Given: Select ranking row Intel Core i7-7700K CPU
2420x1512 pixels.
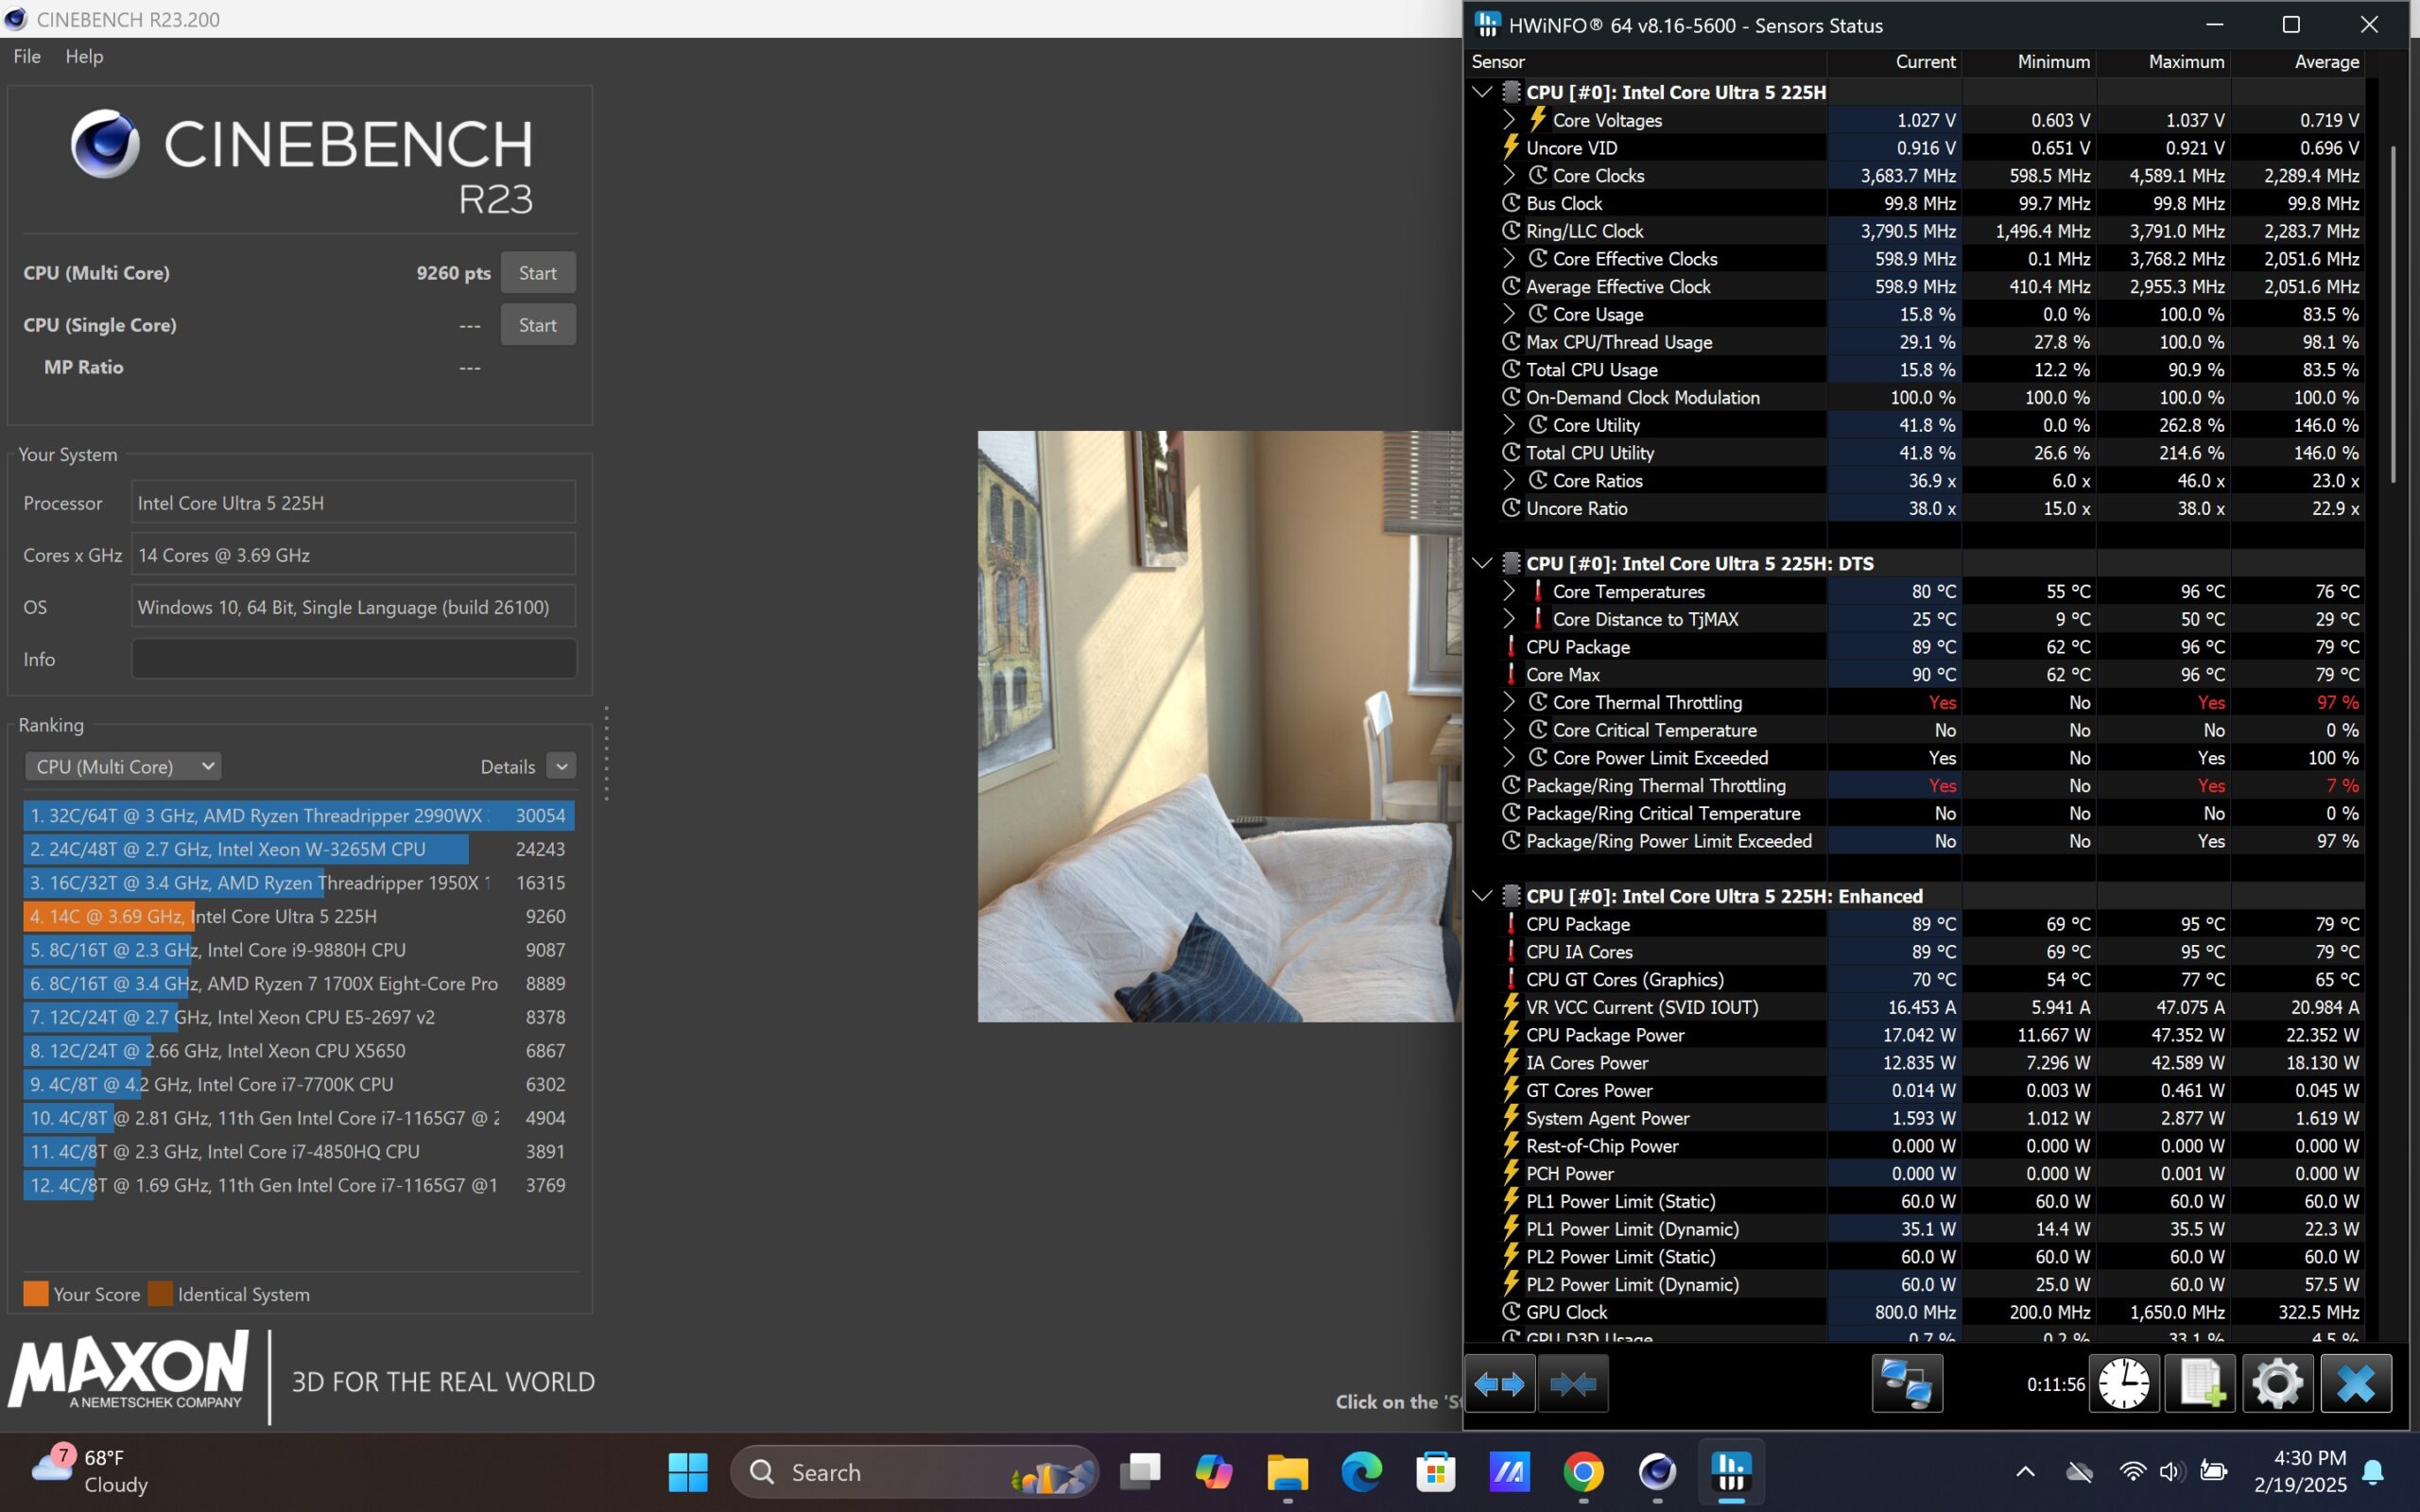Looking at the screenshot, I should pyautogui.click(x=299, y=1084).
